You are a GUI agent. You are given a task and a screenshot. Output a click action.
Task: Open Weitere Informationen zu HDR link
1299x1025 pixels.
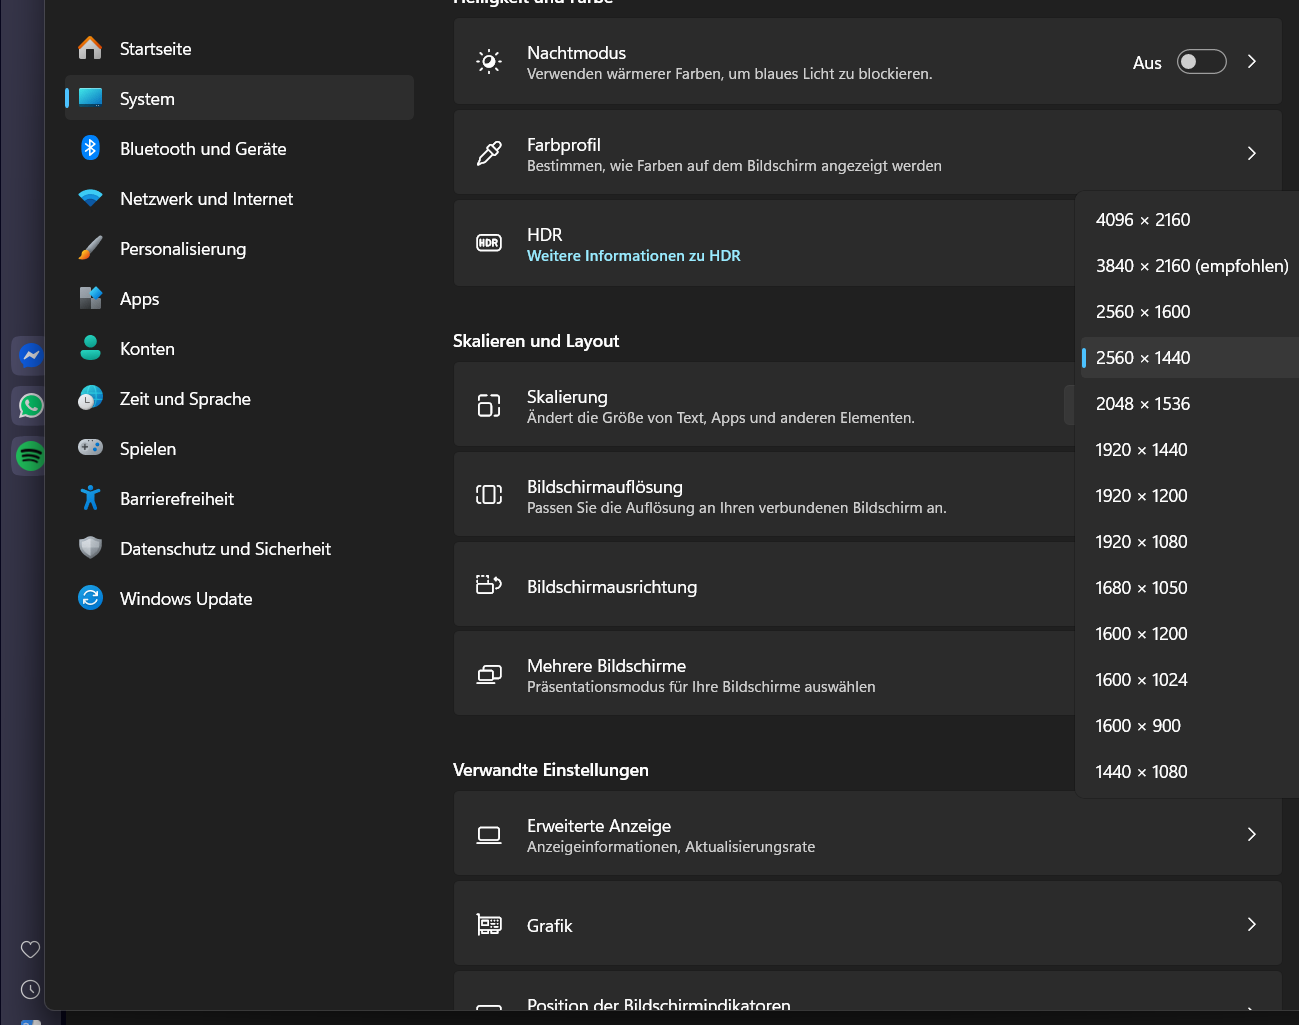click(634, 256)
